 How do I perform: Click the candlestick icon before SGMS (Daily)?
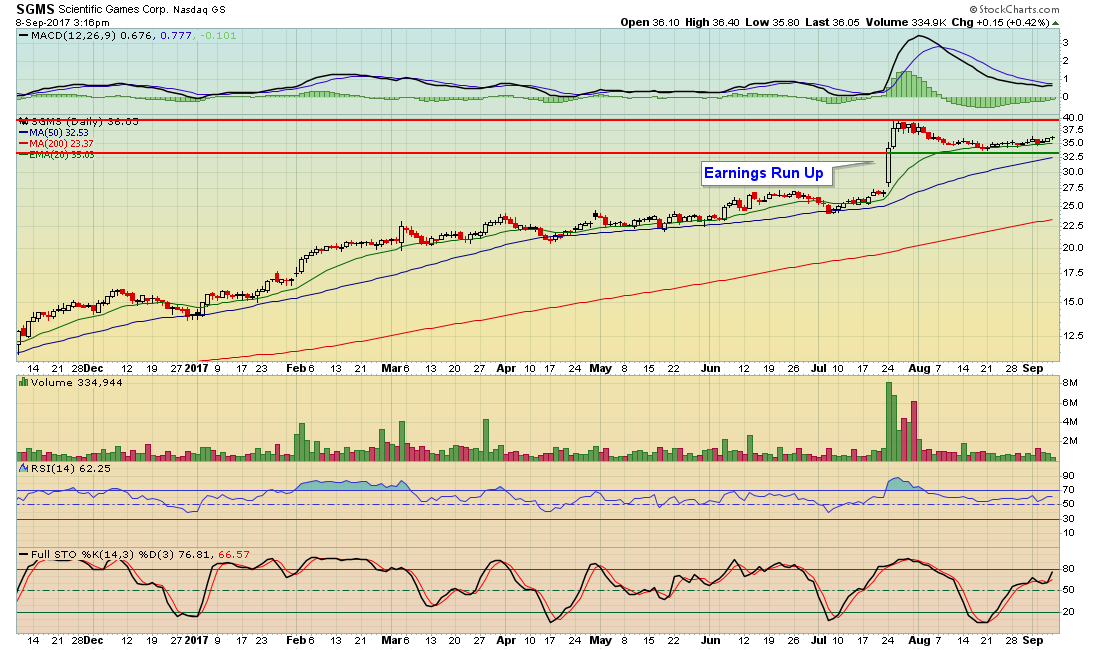[23, 121]
